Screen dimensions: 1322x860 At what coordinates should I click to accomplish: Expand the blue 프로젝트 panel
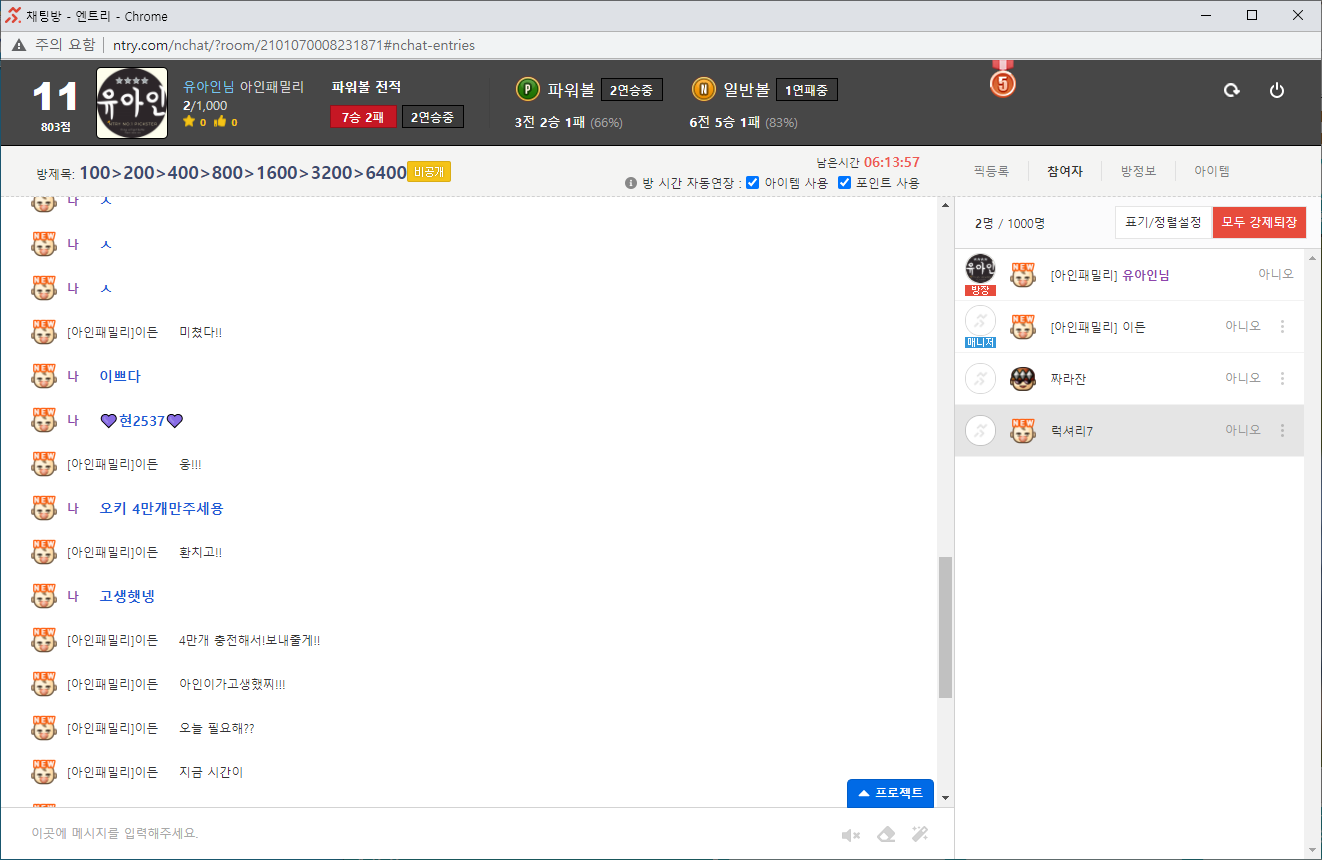pos(890,793)
